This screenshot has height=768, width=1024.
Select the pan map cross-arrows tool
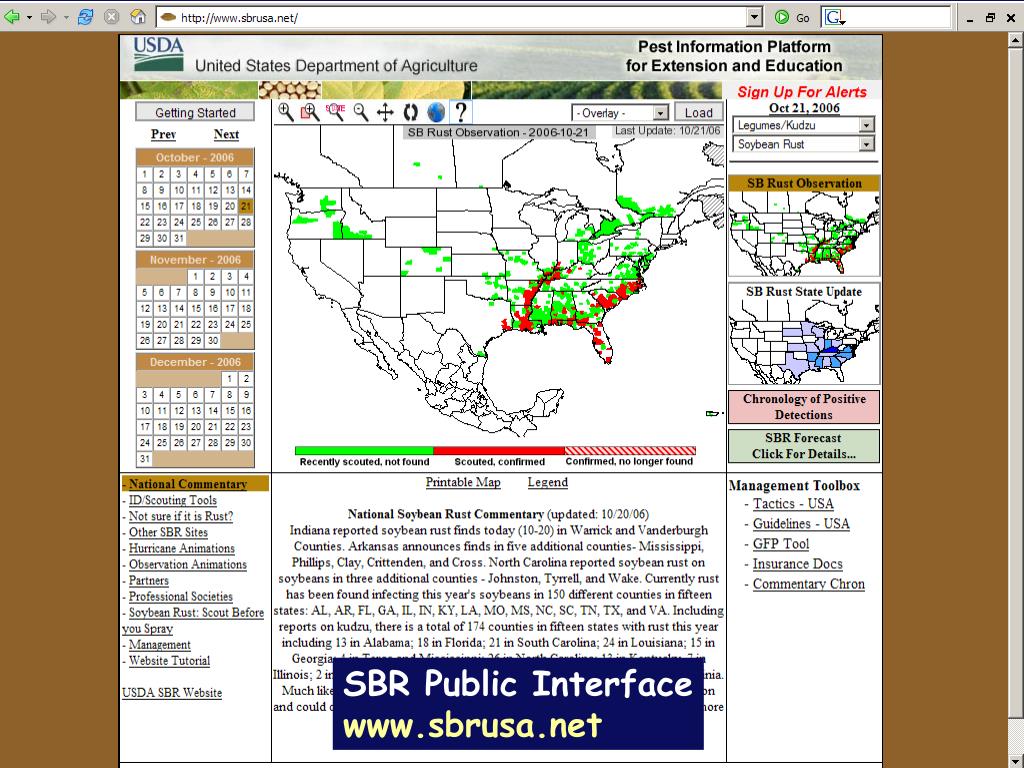[x=385, y=112]
